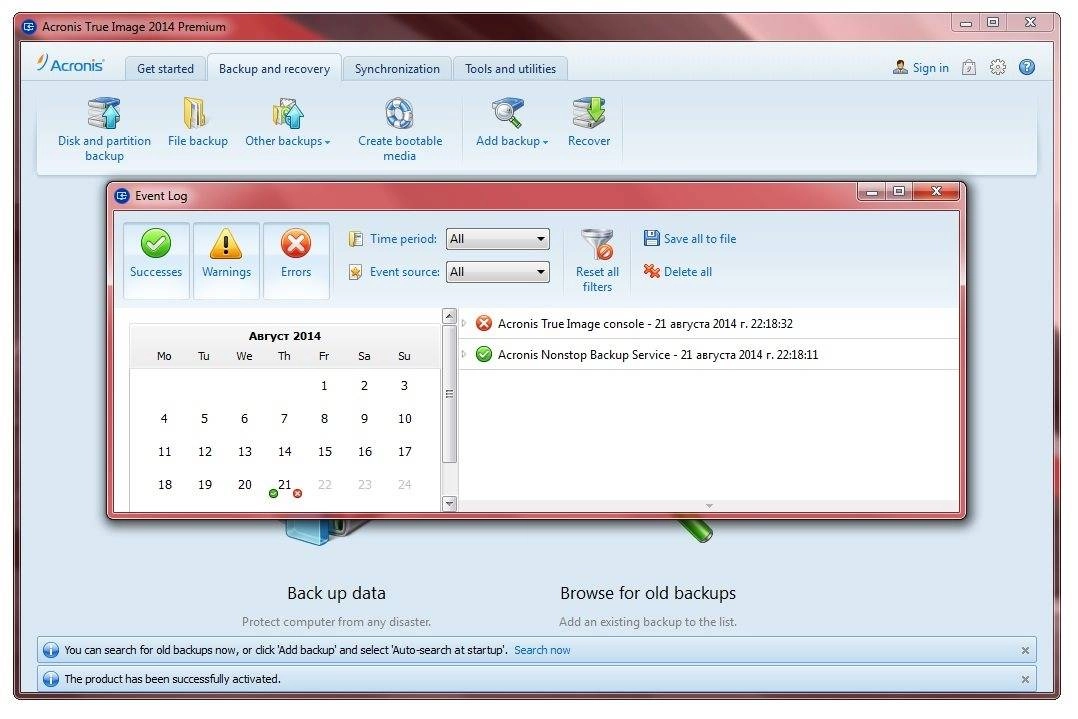Image resolution: width=1078 pixels, height=719 pixels.
Task: Select August 1 in the calendar
Action: point(324,386)
